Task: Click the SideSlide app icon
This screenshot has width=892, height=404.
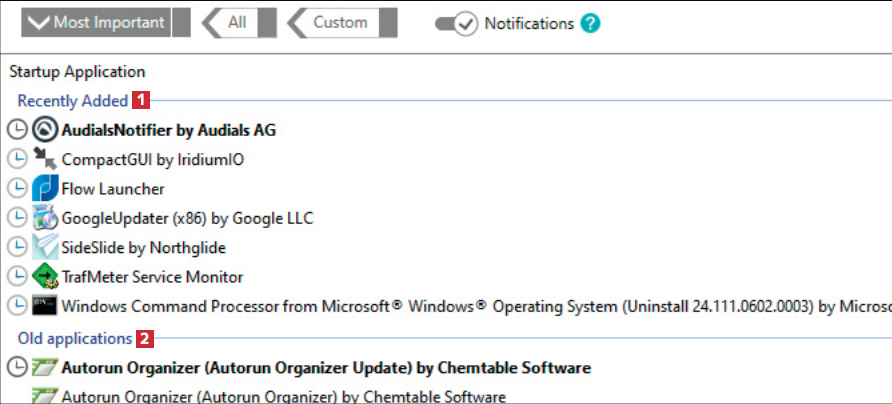Action: [45, 247]
